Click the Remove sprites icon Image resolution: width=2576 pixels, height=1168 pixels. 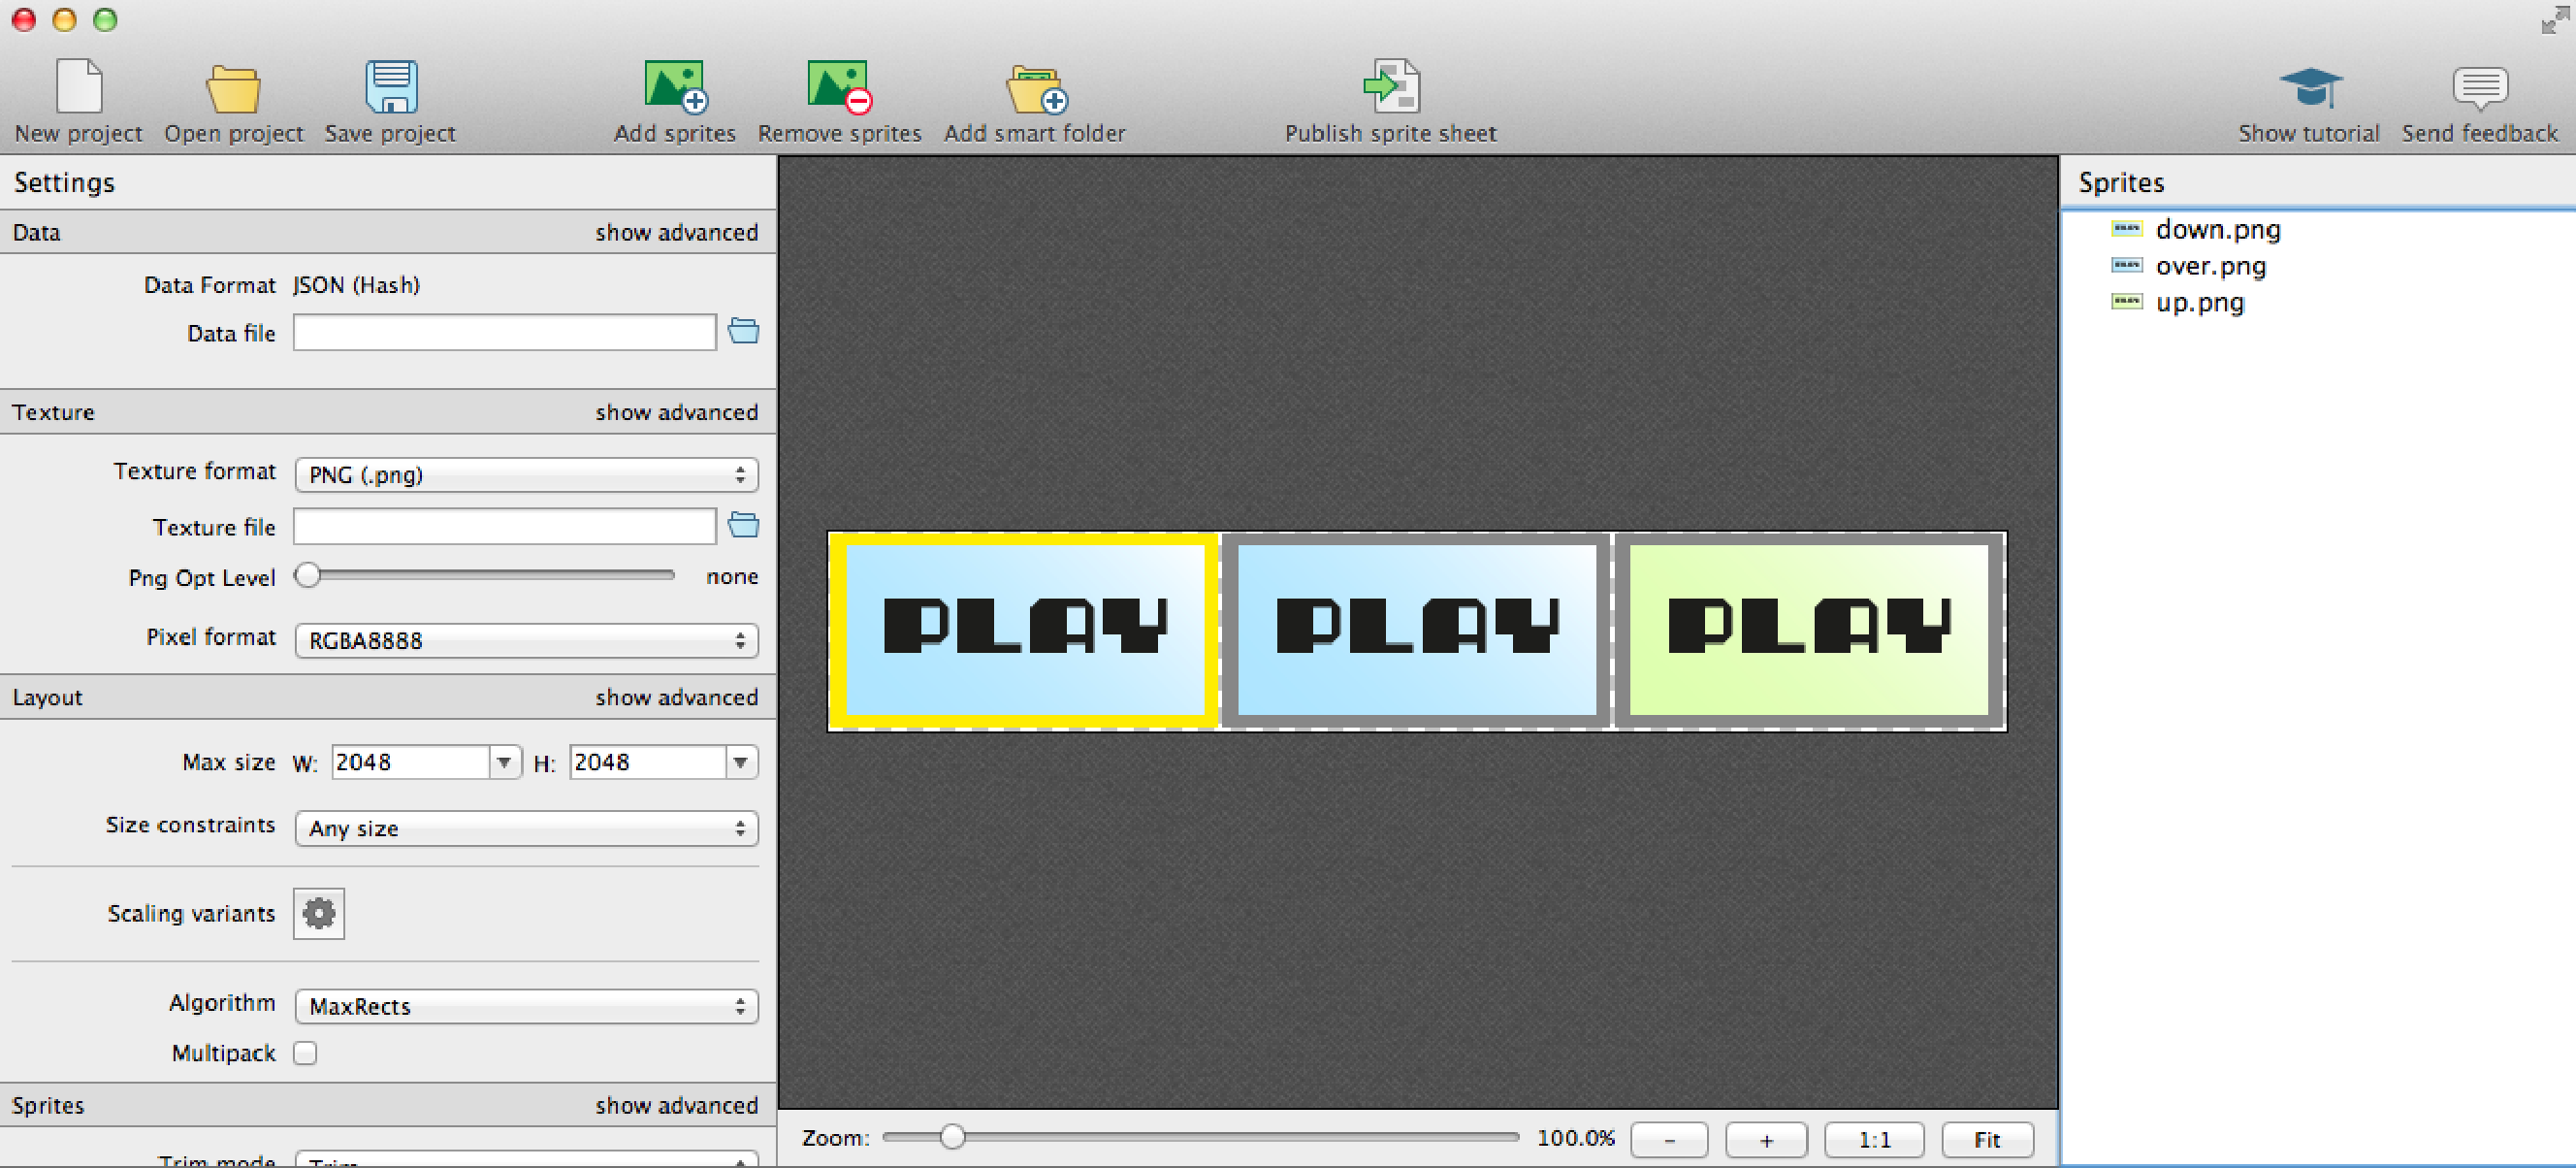click(x=839, y=87)
